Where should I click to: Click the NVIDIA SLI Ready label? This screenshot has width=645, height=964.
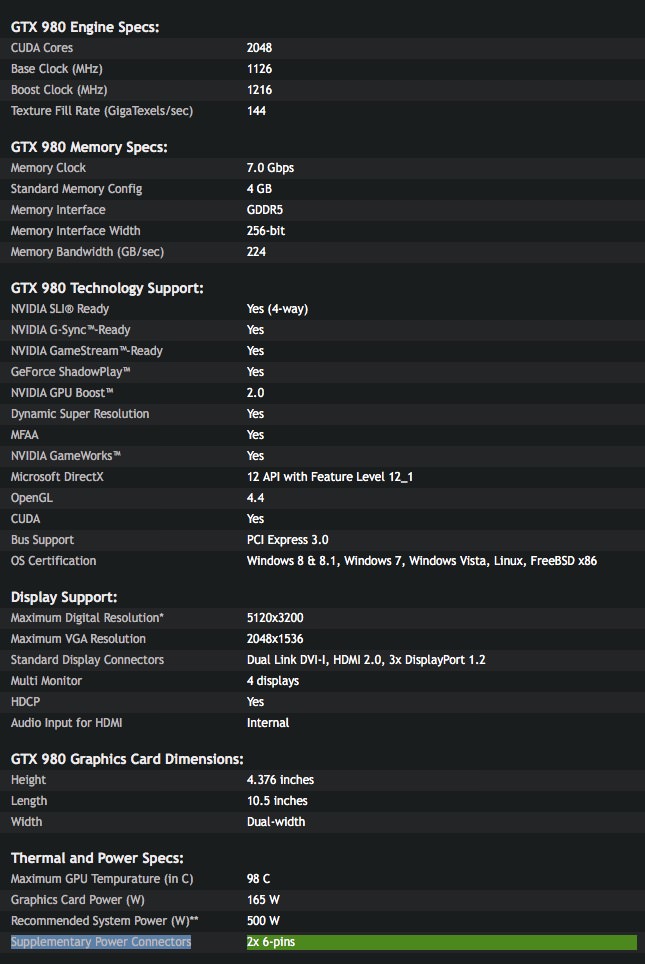(60, 309)
